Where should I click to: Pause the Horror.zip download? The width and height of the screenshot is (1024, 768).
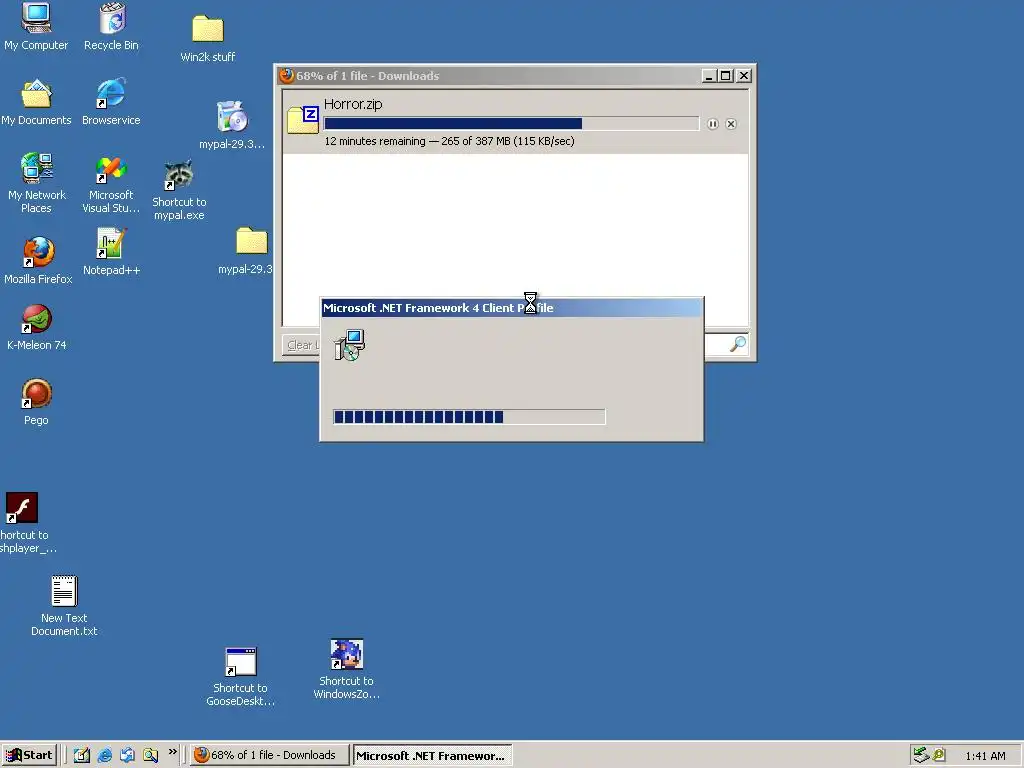click(712, 124)
